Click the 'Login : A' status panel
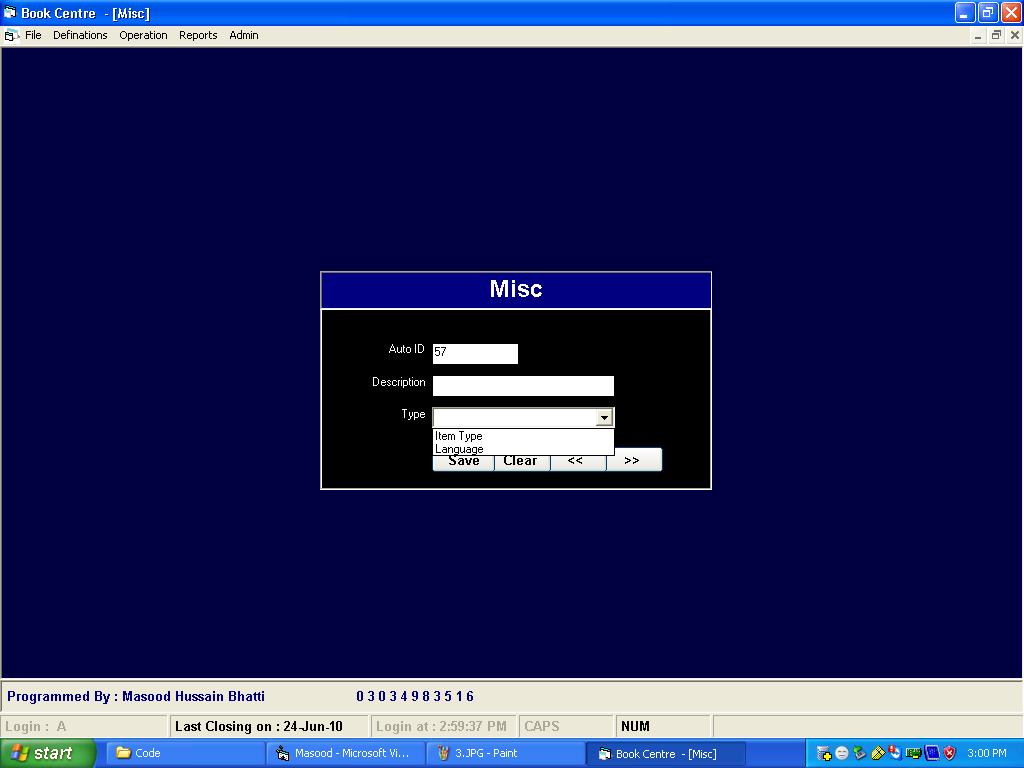 [x=84, y=726]
